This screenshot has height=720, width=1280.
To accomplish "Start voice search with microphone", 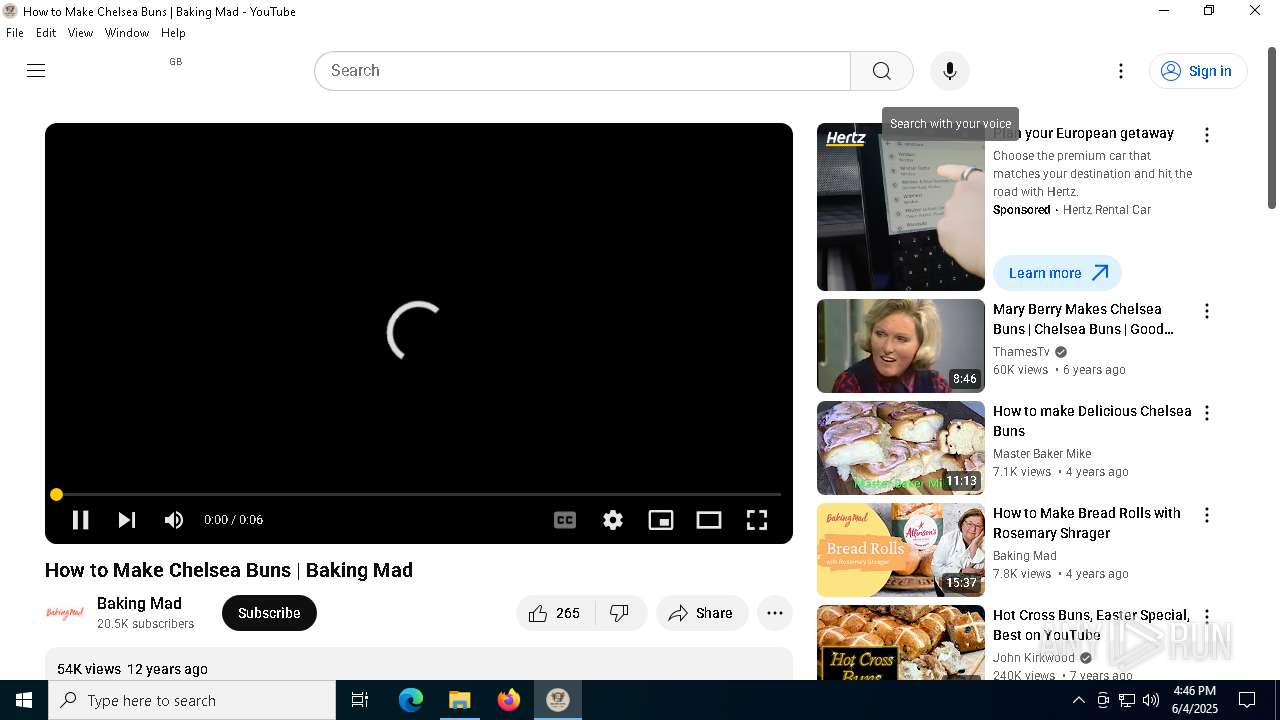I will [950, 71].
